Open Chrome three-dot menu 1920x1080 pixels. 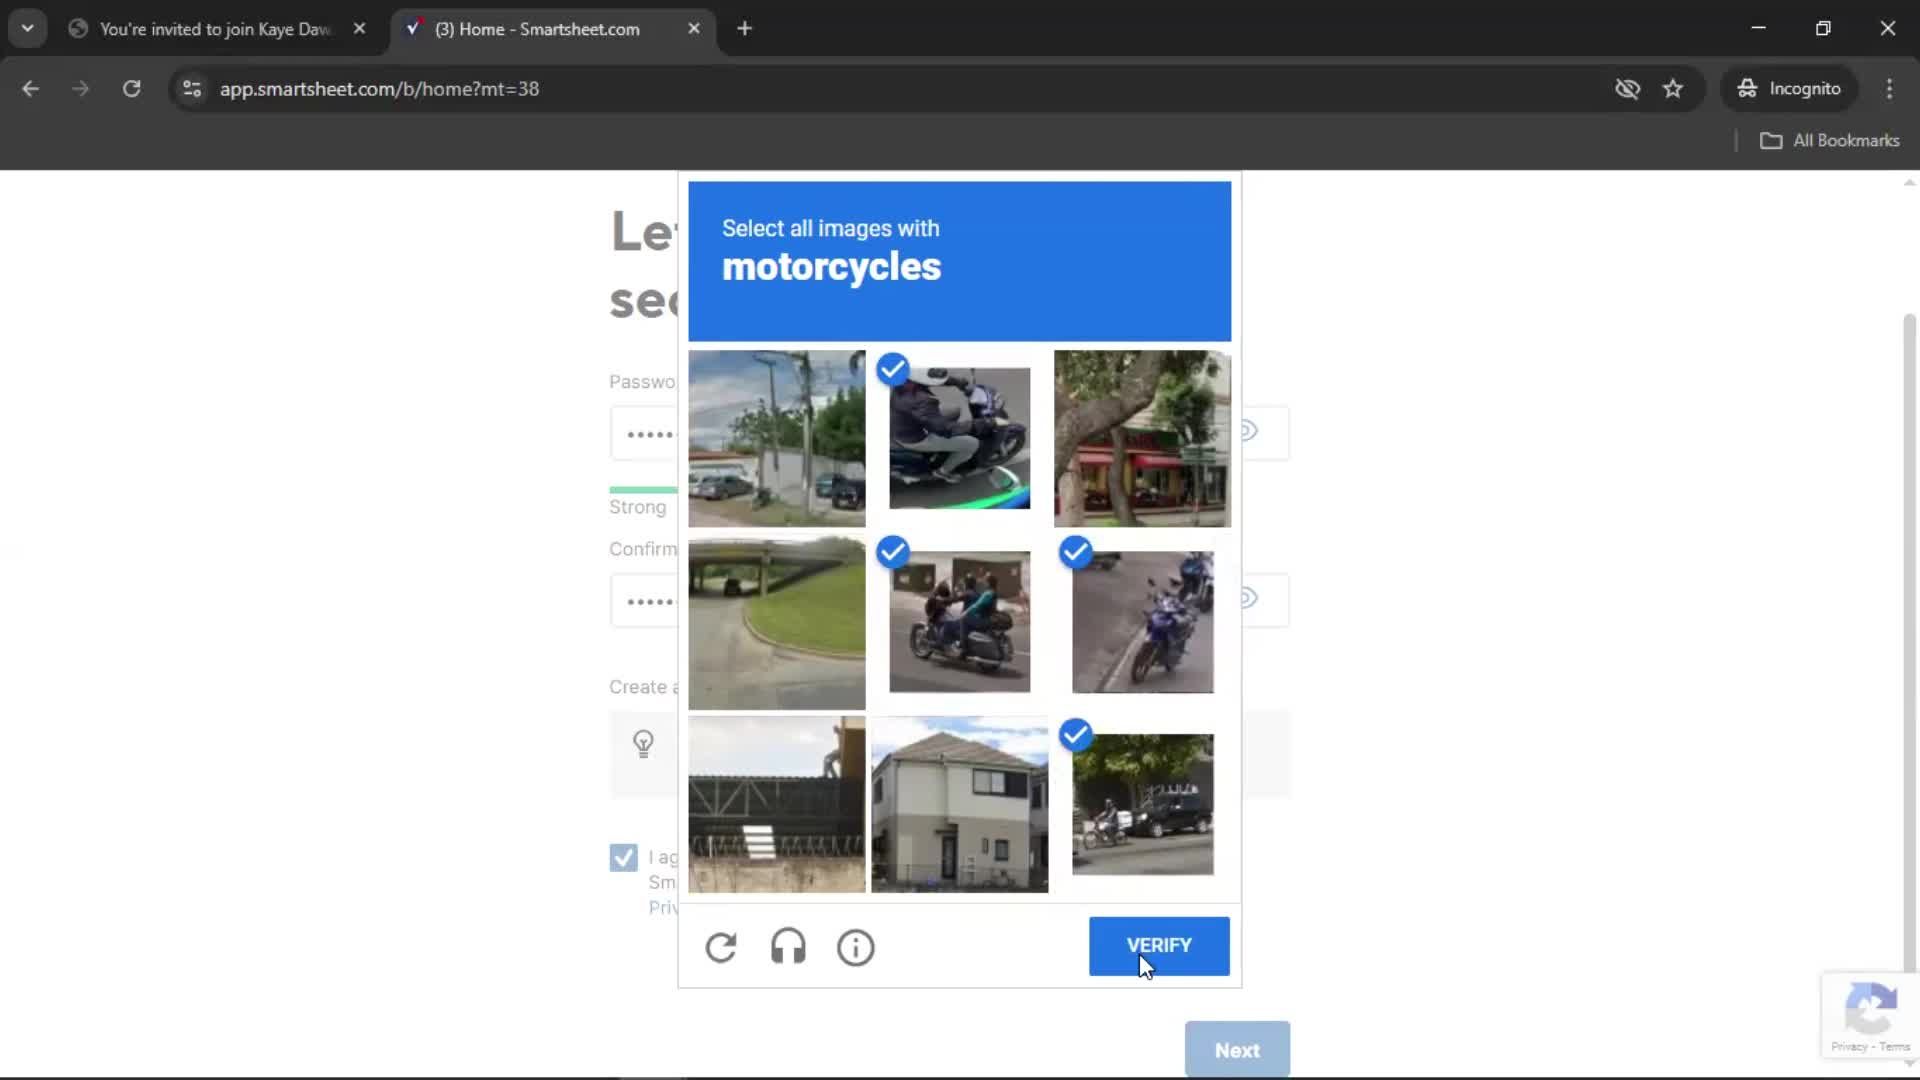pos(1889,89)
